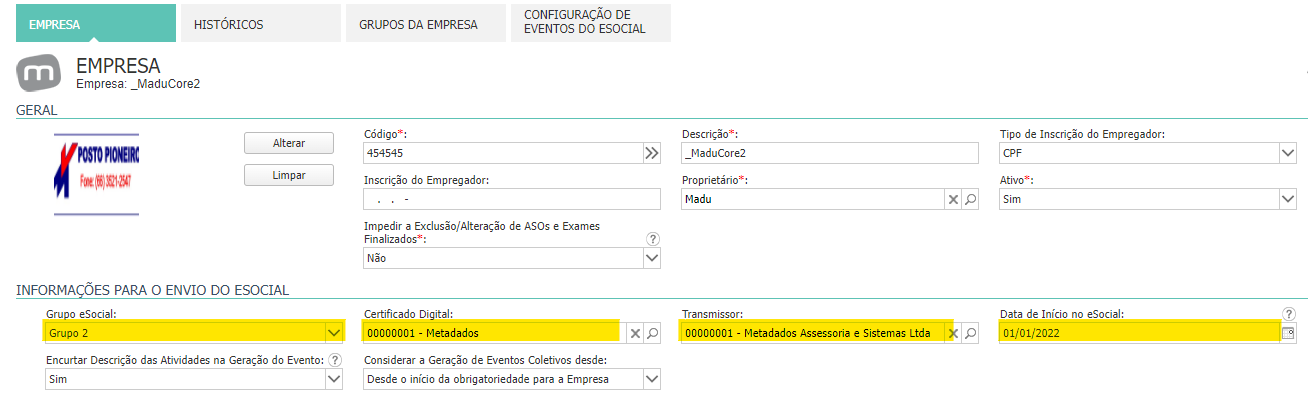Viewport: 1308px width, 397px height.
Task: Open Tipo de Inscrição do Empregador dropdown
Action: [1288, 153]
